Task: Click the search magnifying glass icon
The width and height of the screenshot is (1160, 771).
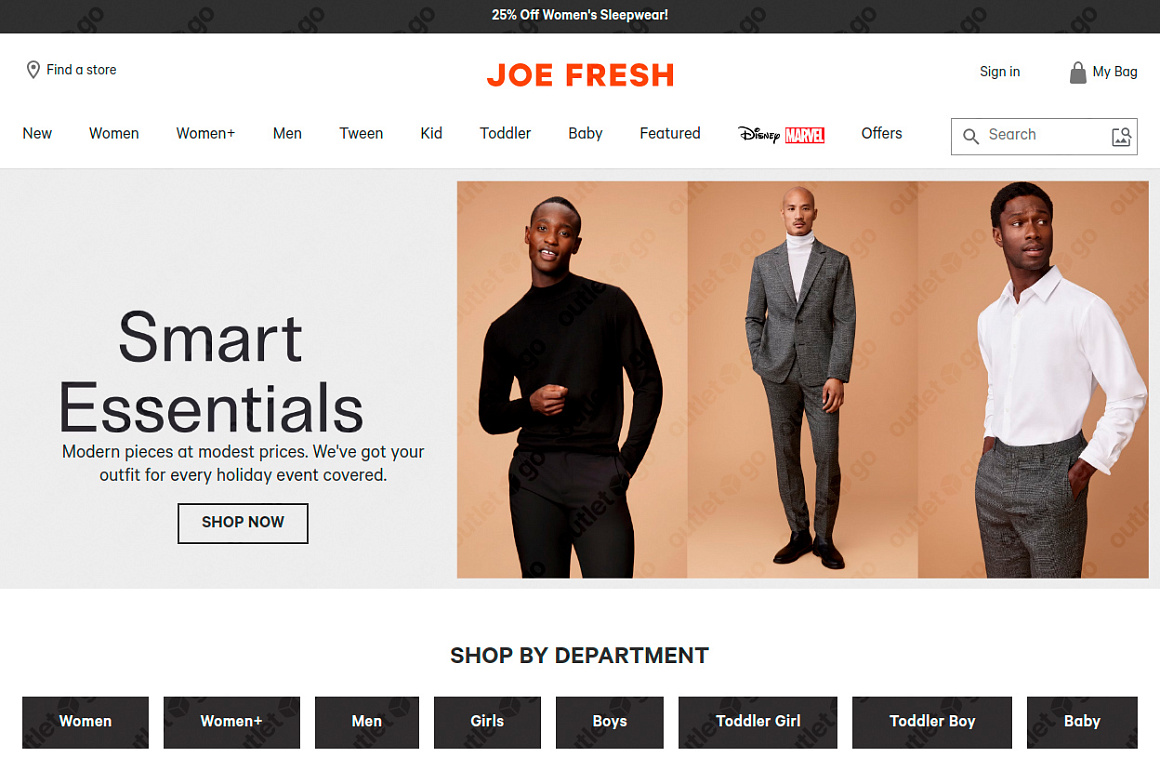Action: coord(971,136)
